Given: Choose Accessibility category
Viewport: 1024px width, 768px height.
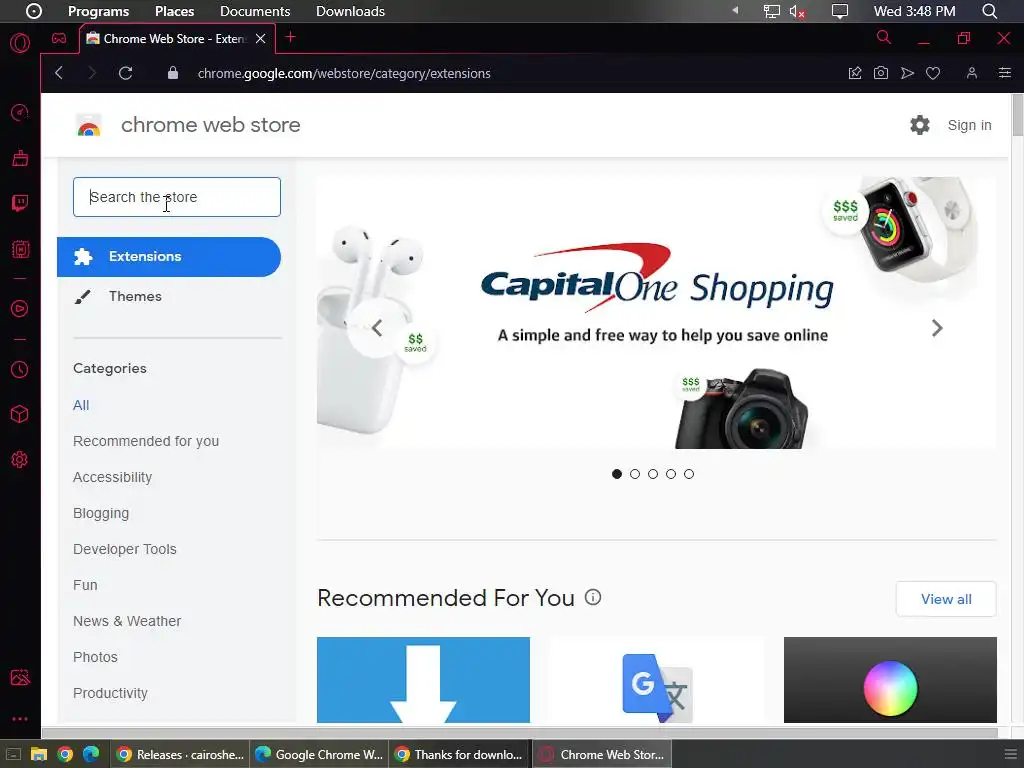Looking at the screenshot, I should click(112, 477).
